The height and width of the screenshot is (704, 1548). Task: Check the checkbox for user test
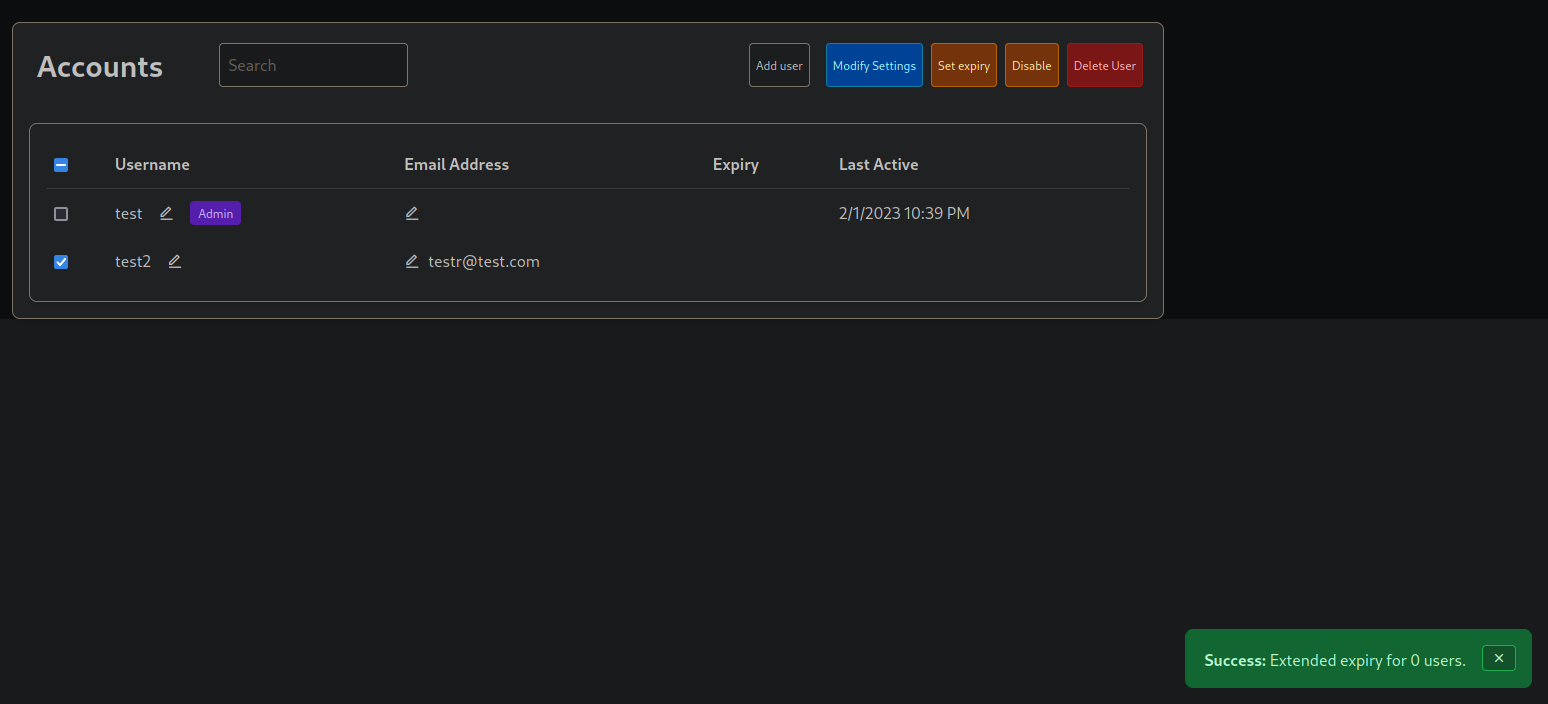pos(61,214)
